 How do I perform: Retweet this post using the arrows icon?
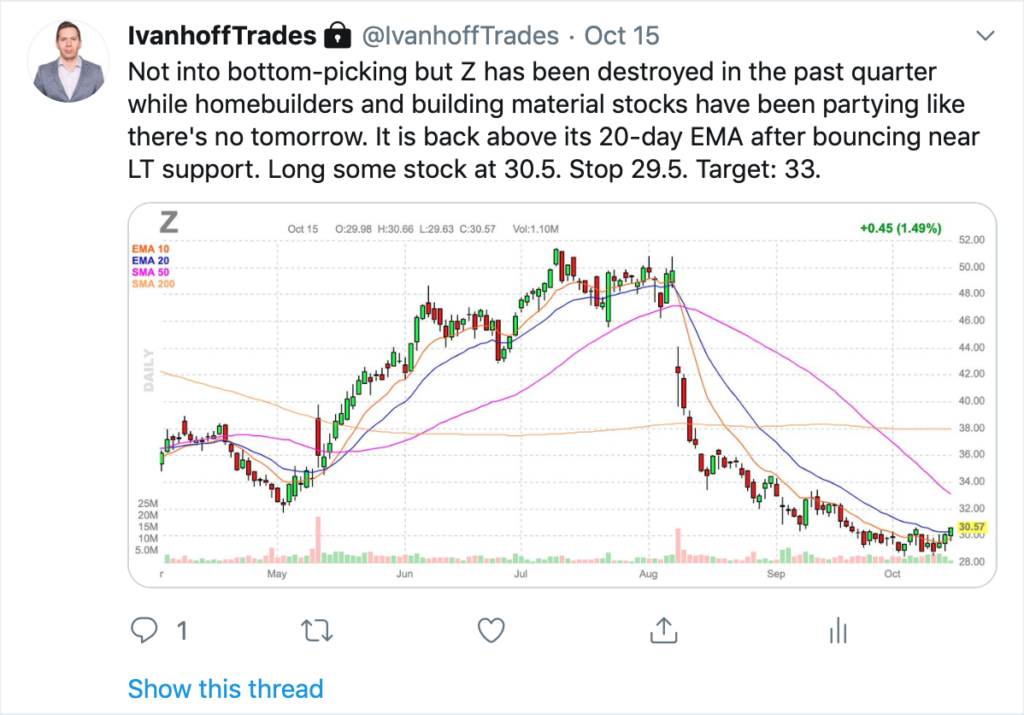coord(317,631)
